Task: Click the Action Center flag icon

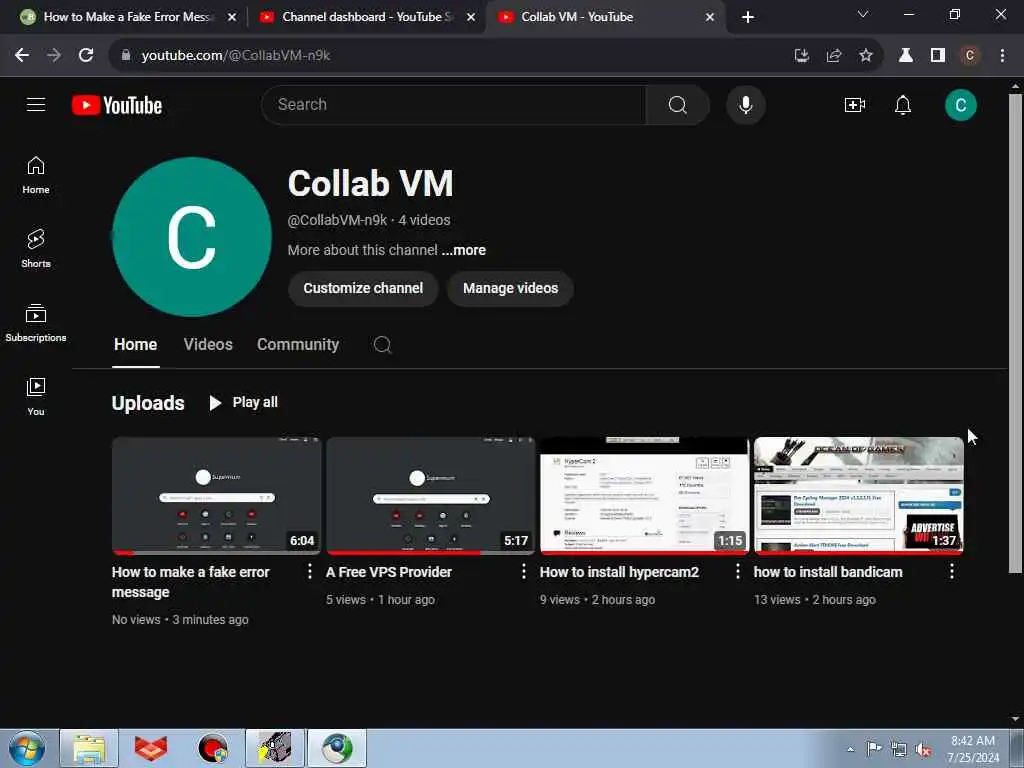Action: [x=874, y=748]
